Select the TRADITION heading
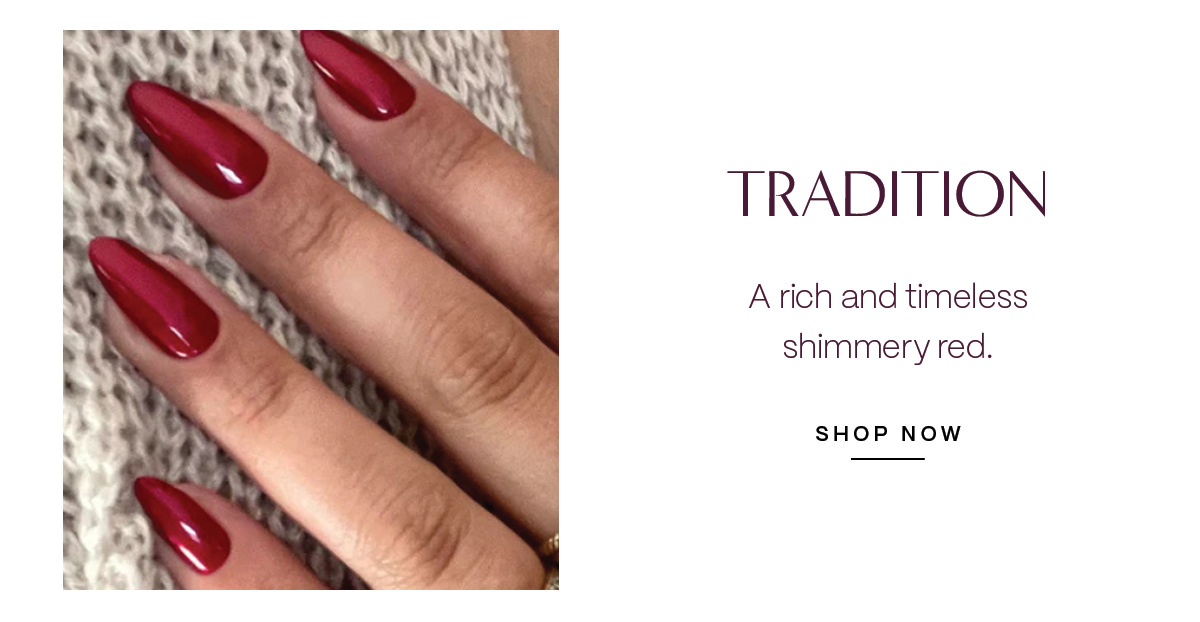1200x622 pixels. click(886, 194)
